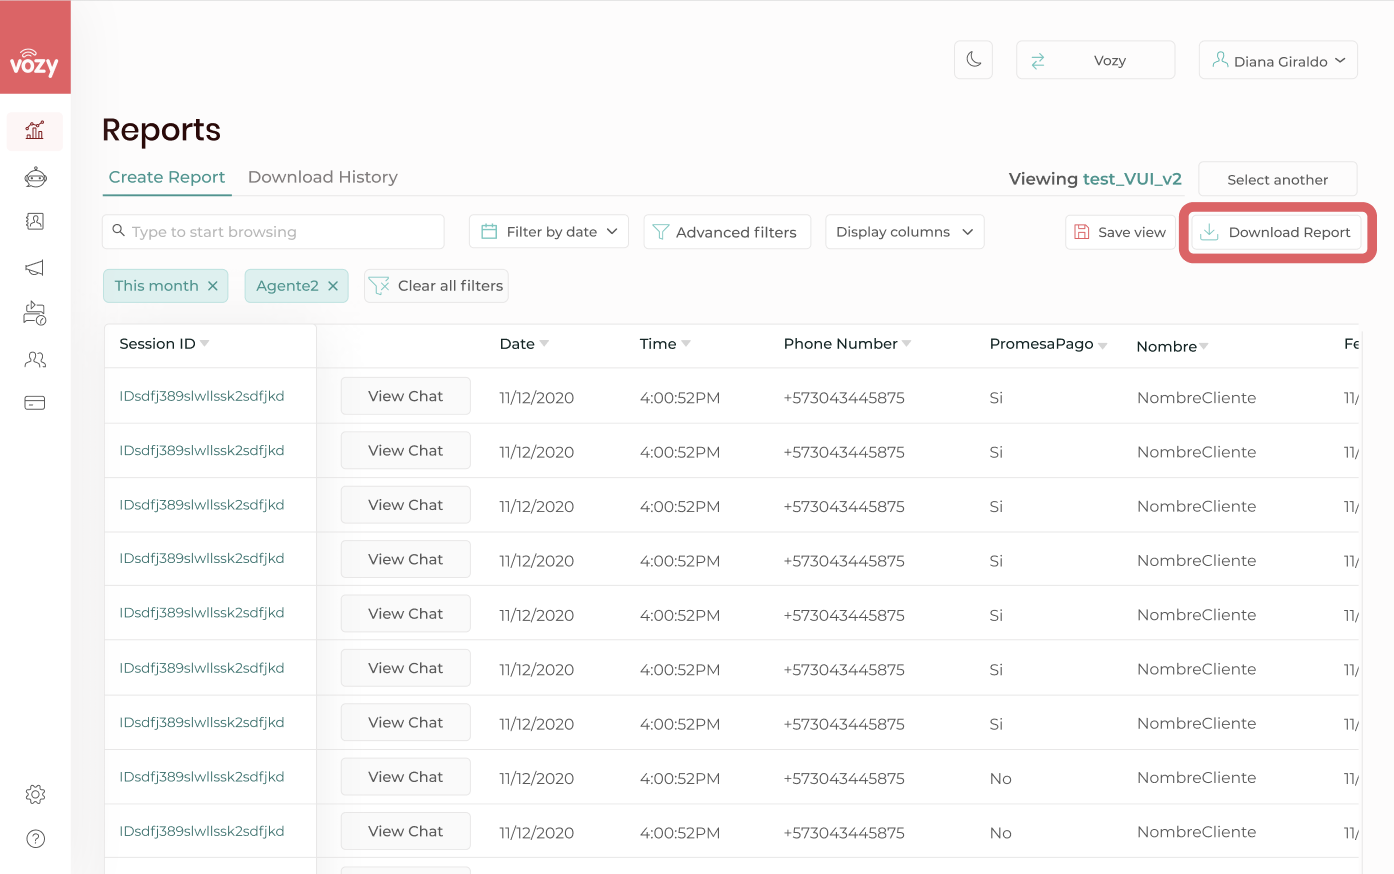Remove the Agente2 filter chip
The width and height of the screenshot is (1394, 874).
[x=333, y=286]
